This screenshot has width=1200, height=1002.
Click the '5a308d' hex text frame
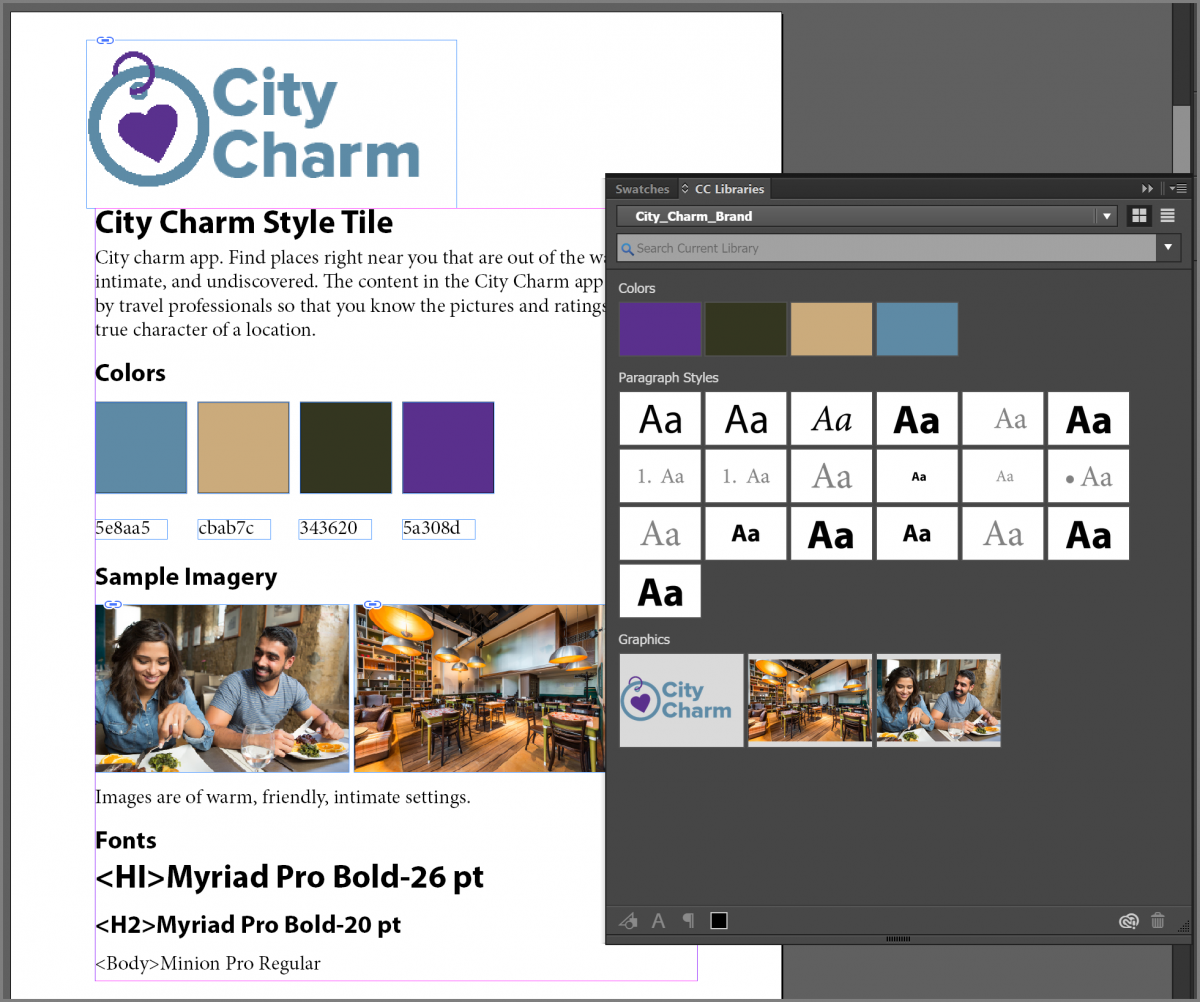[438, 529]
